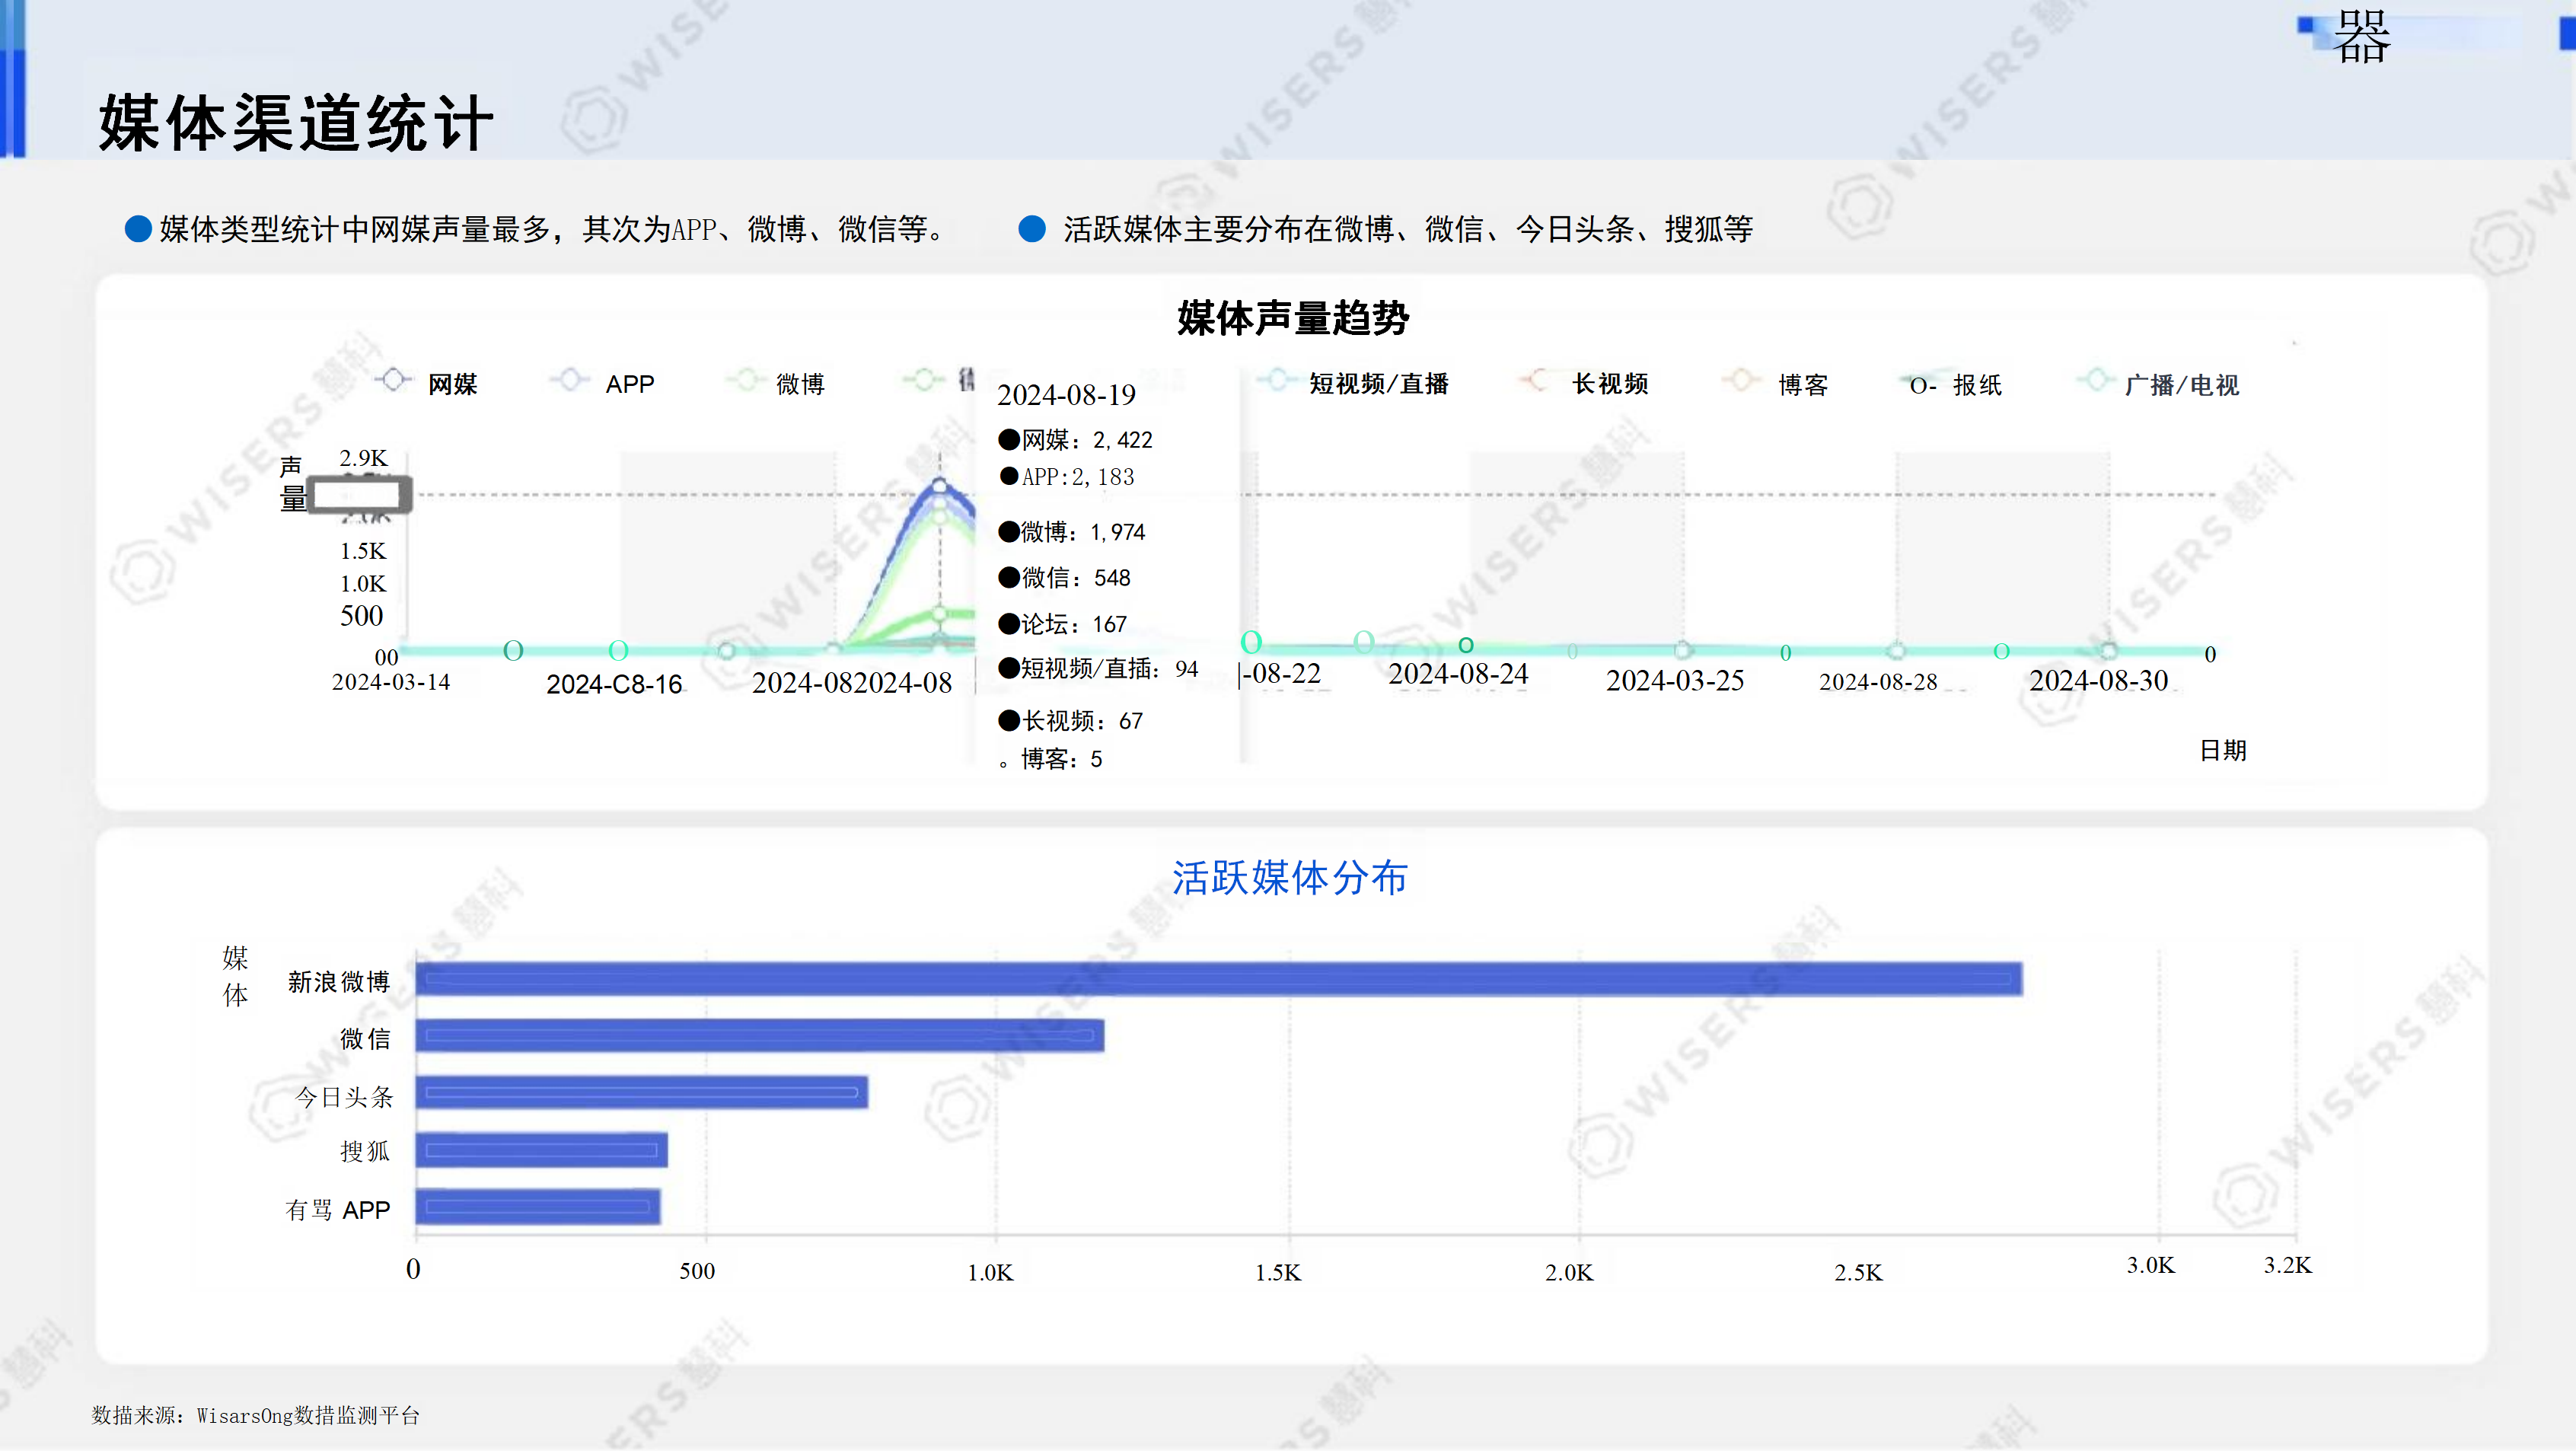
Task: Click tooltip row 短视频/直播: 94
Action: point(1098,669)
